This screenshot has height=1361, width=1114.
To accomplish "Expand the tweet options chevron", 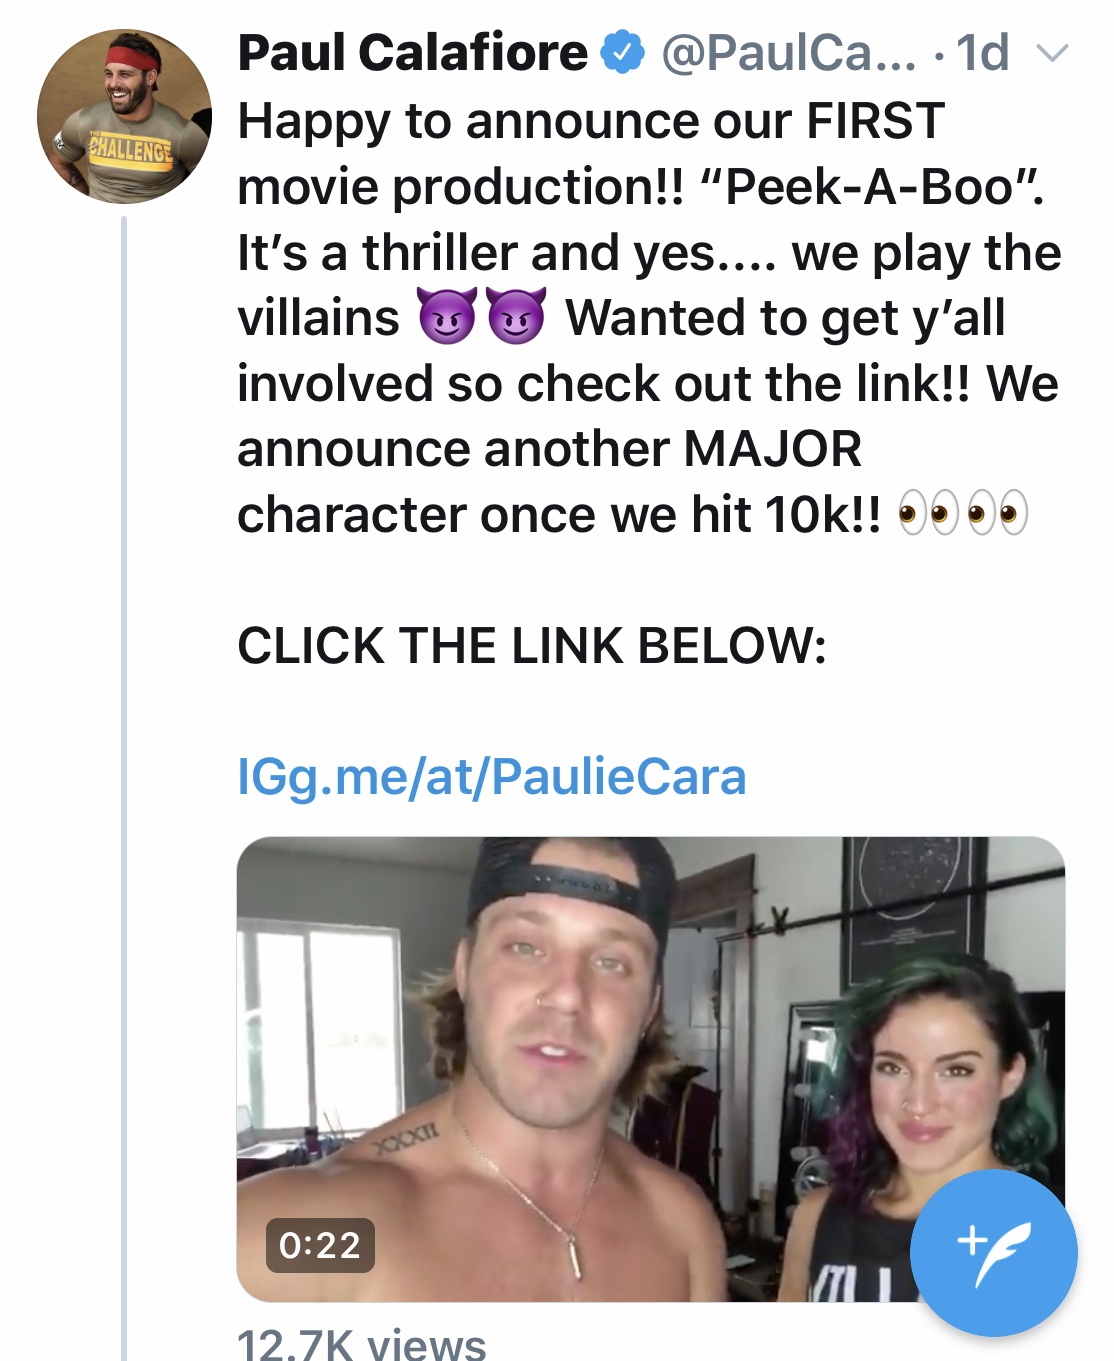I will pyautogui.click(x=1052, y=53).
